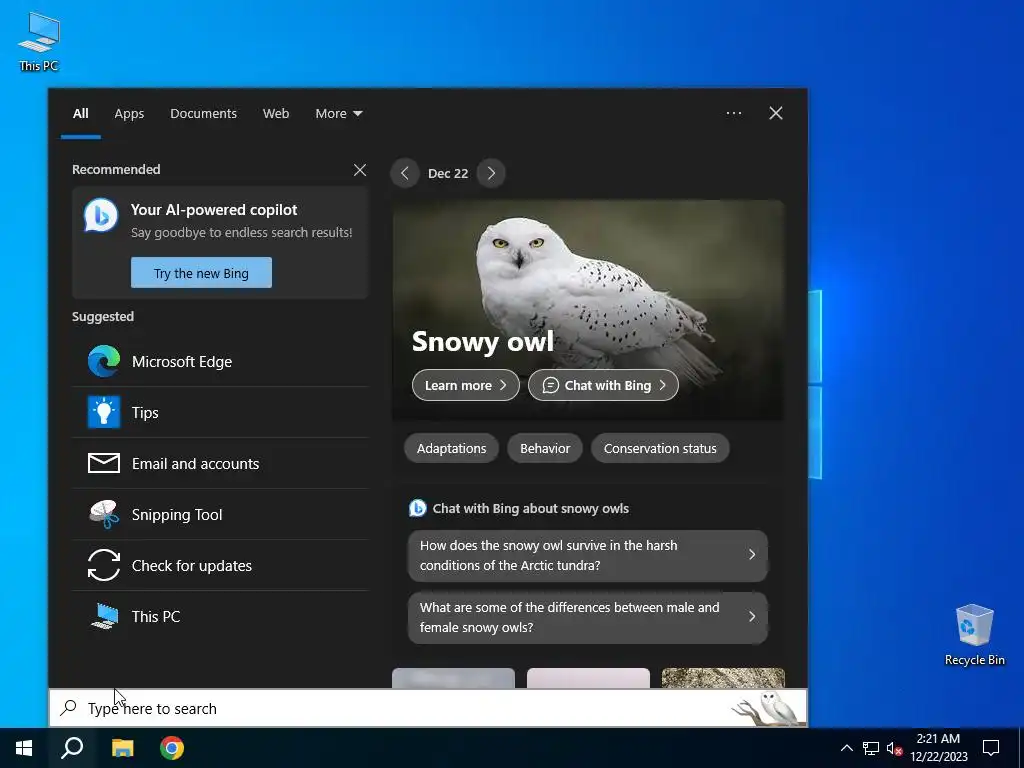Screen dimensions: 1024x768
Task: Open the Recycle Bin desktop icon
Action: click(974, 635)
